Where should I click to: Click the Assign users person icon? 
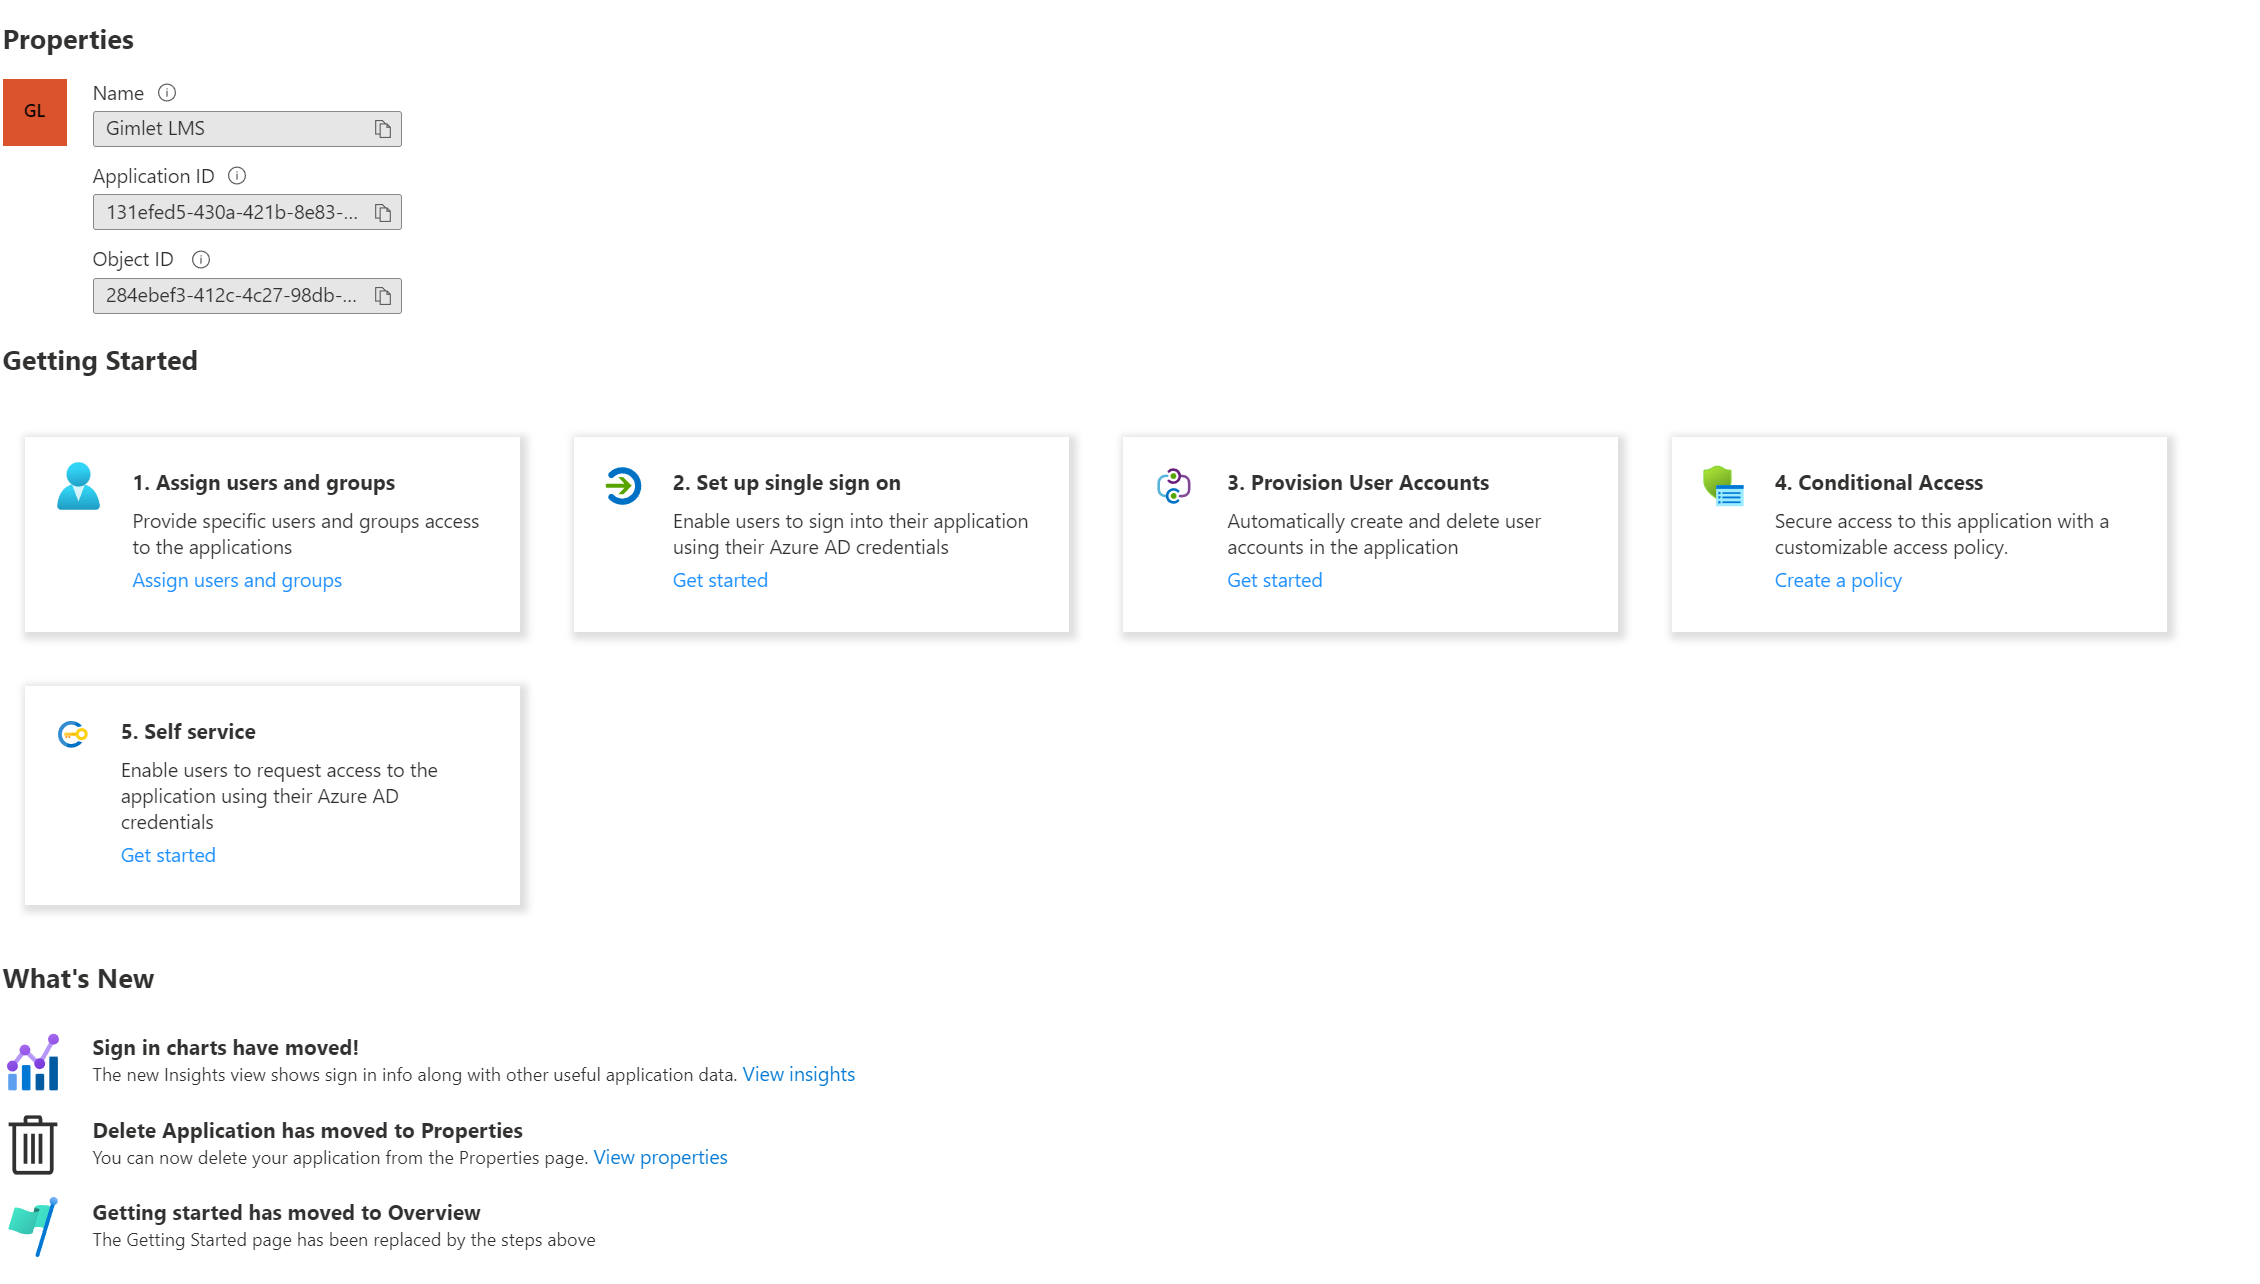[79, 487]
